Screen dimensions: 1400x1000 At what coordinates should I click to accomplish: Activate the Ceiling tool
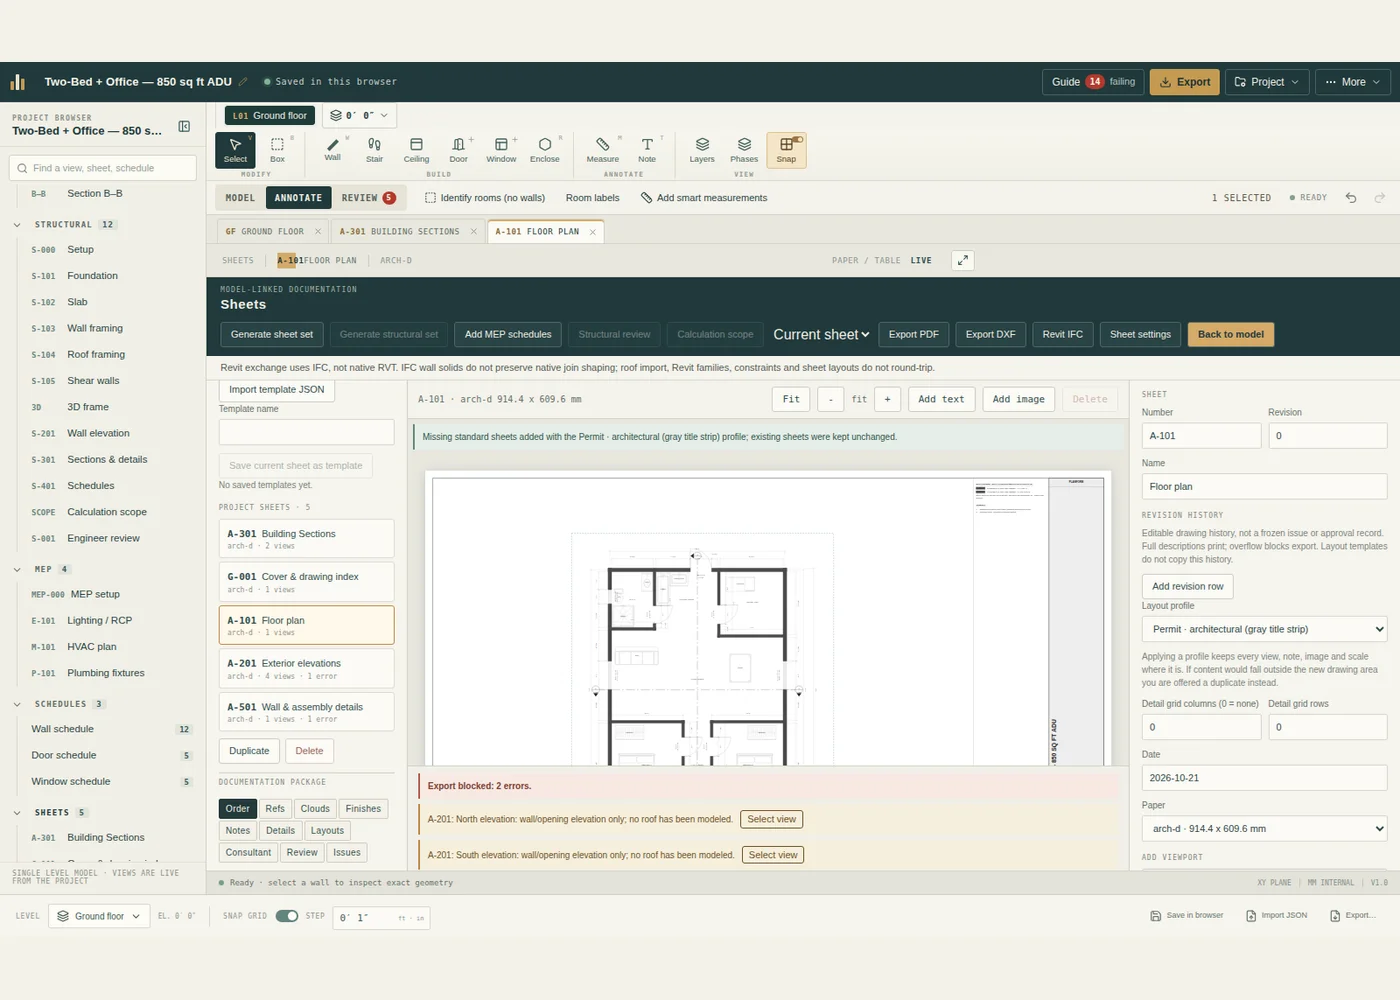(x=416, y=149)
